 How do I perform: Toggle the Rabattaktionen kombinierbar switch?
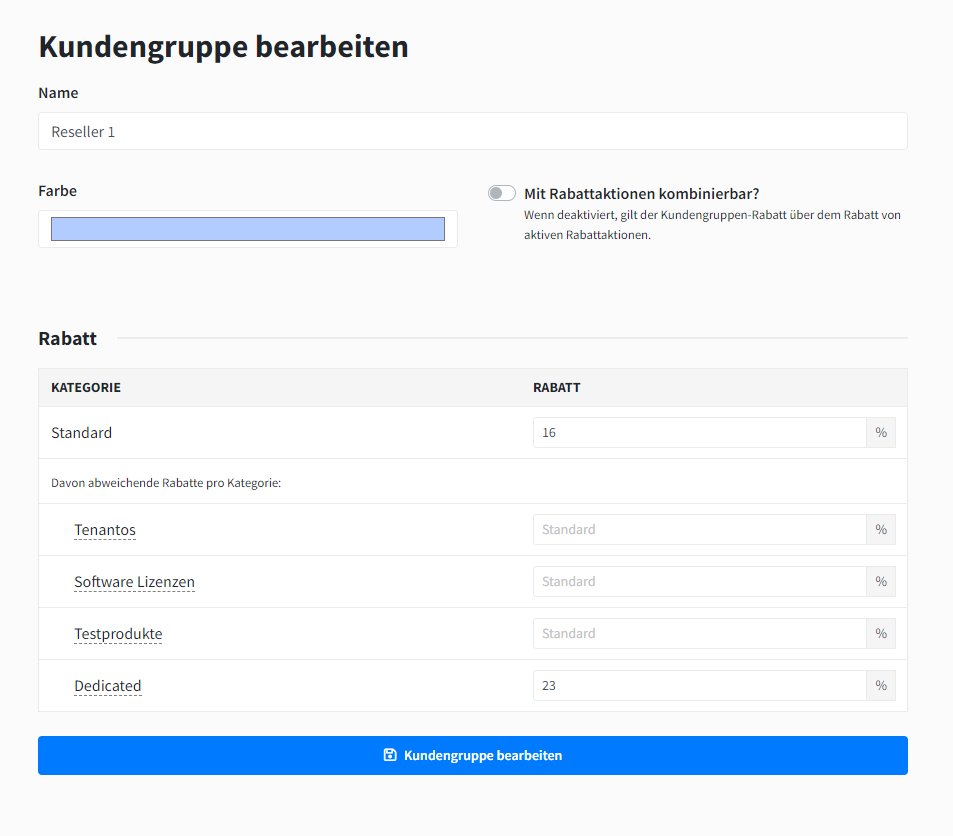502,194
